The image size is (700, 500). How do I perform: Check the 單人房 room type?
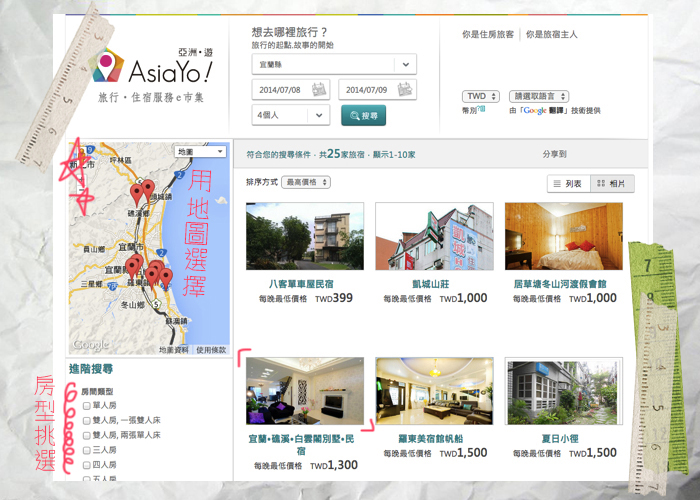click(87, 406)
